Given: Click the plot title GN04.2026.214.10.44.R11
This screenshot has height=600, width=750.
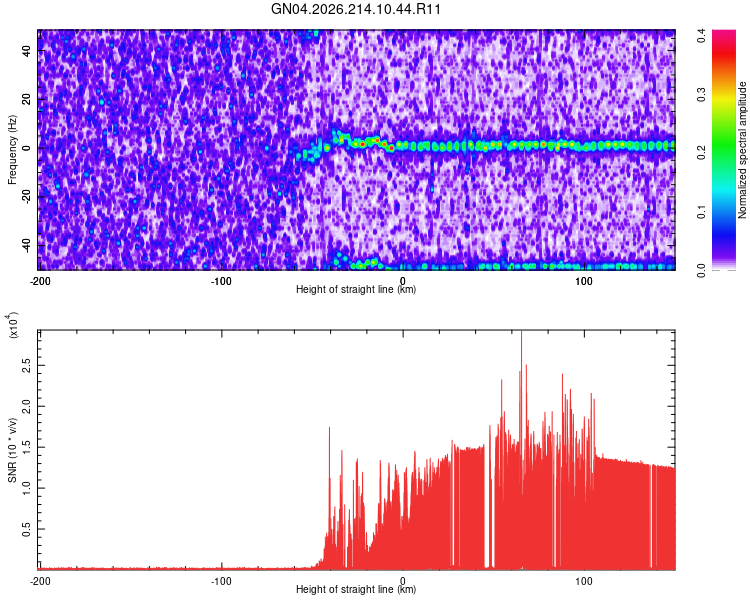Looking at the screenshot, I should 355,9.
